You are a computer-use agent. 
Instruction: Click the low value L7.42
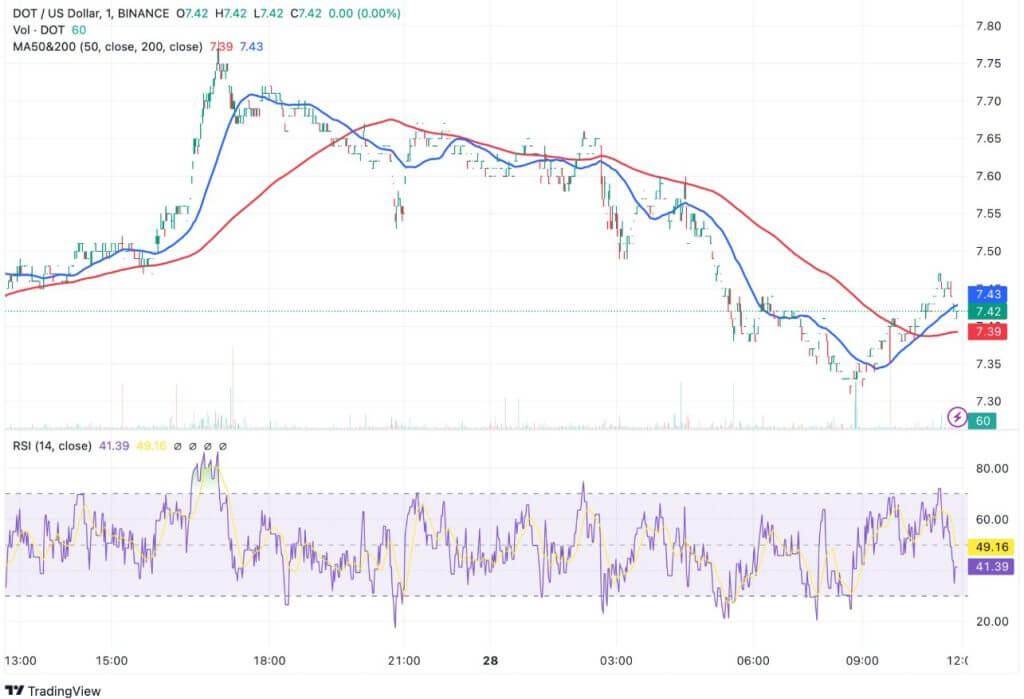(268, 13)
